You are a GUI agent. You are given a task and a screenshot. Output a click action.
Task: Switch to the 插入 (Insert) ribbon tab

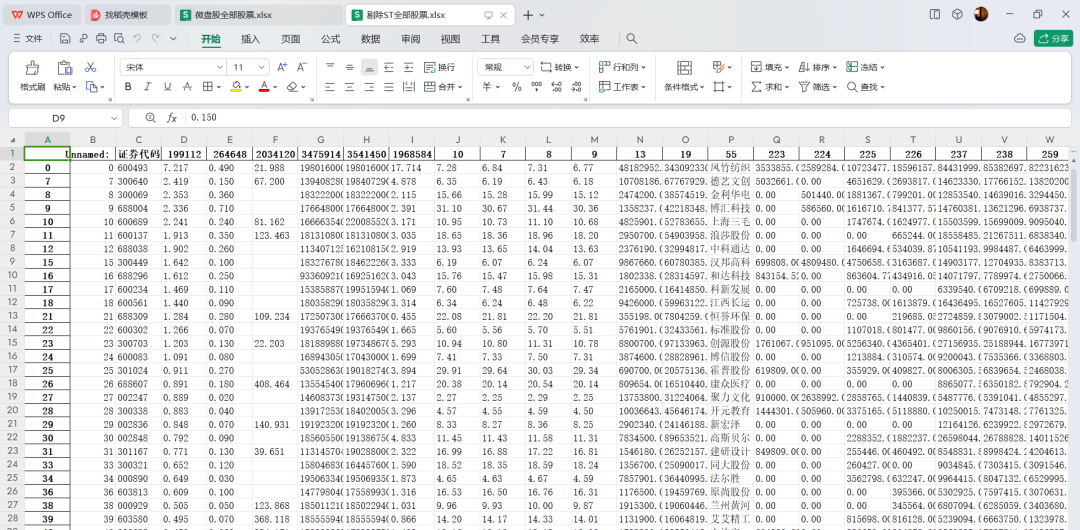click(x=250, y=39)
